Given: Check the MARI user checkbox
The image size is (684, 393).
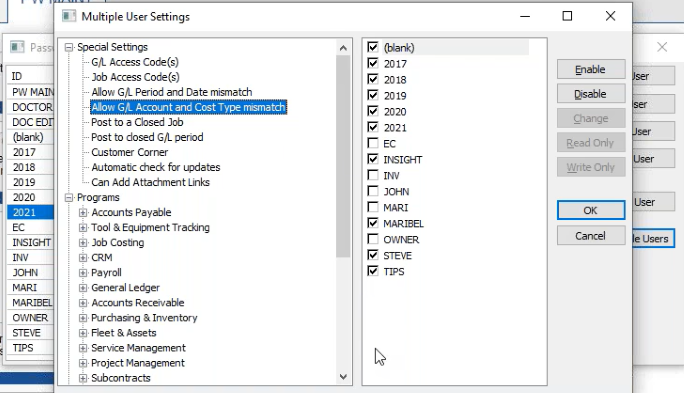Looking at the screenshot, I should point(373,207).
